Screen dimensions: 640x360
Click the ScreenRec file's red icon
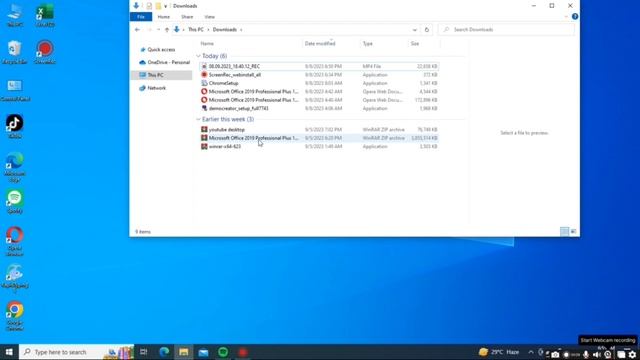[204, 75]
